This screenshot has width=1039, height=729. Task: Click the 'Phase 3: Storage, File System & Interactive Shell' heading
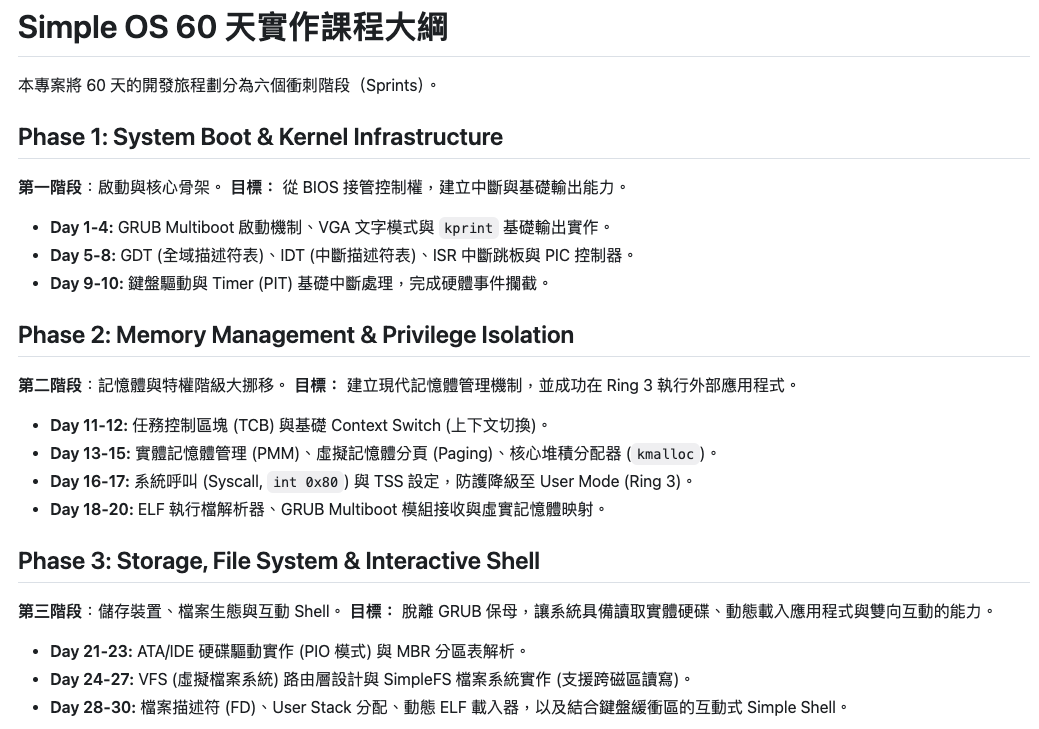click(x=279, y=561)
